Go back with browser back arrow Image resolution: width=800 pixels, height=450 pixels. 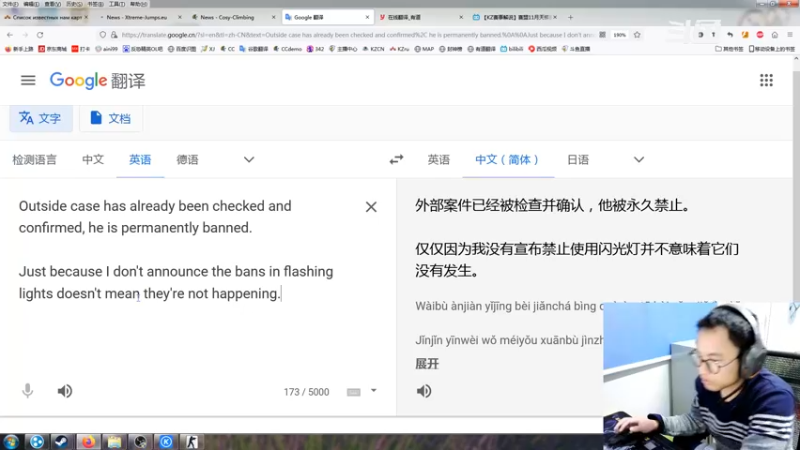click(10, 35)
